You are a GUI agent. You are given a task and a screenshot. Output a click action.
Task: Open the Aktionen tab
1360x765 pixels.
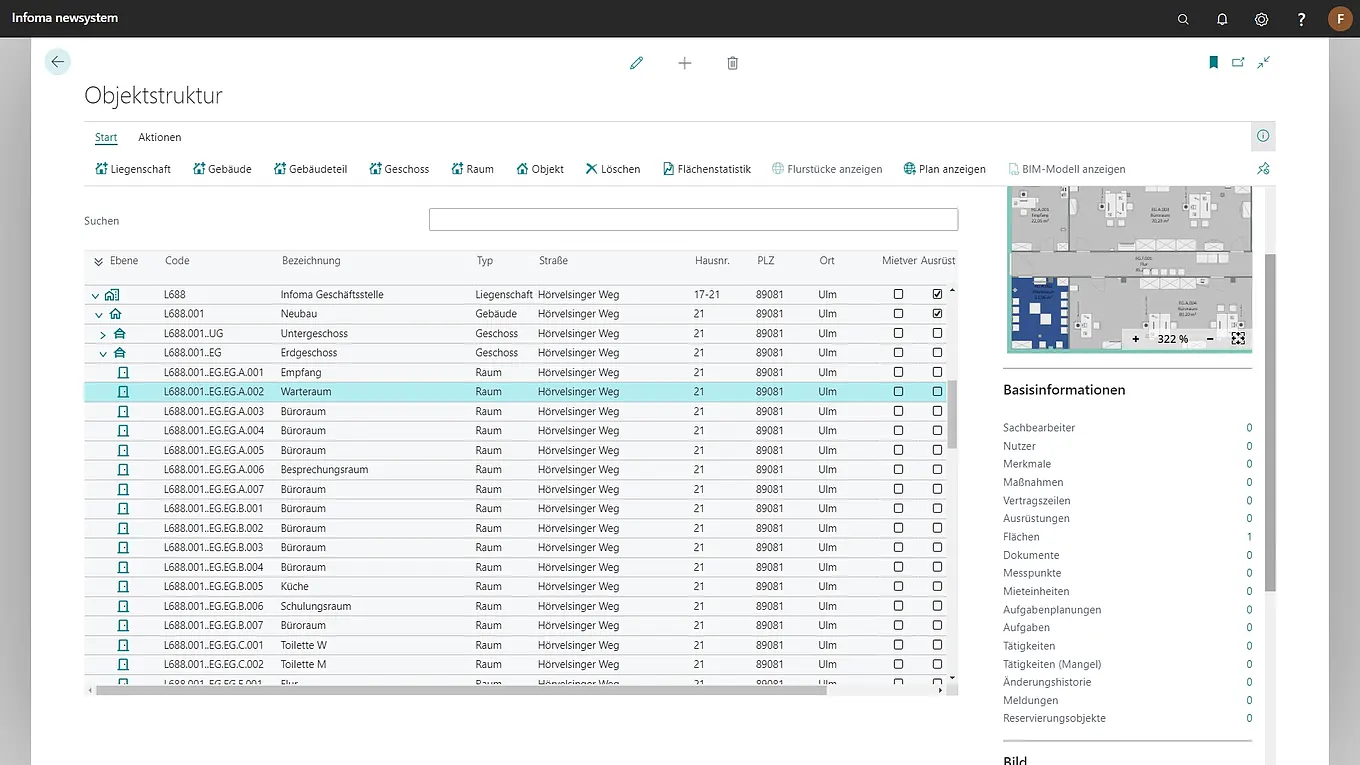pyautogui.click(x=159, y=137)
